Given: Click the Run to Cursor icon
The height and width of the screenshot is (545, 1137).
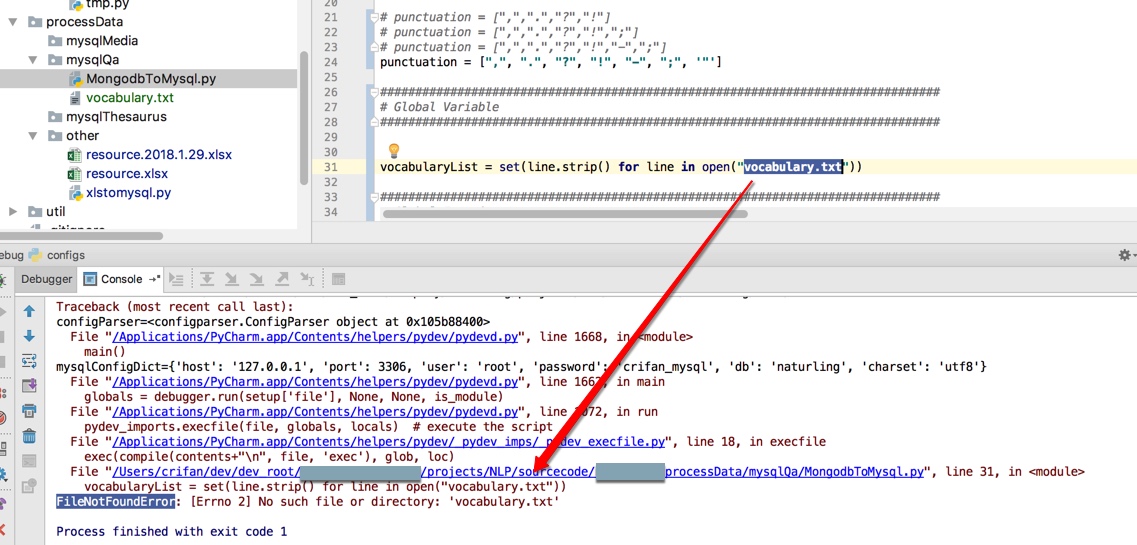Looking at the screenshot, I should pos(307,279).
